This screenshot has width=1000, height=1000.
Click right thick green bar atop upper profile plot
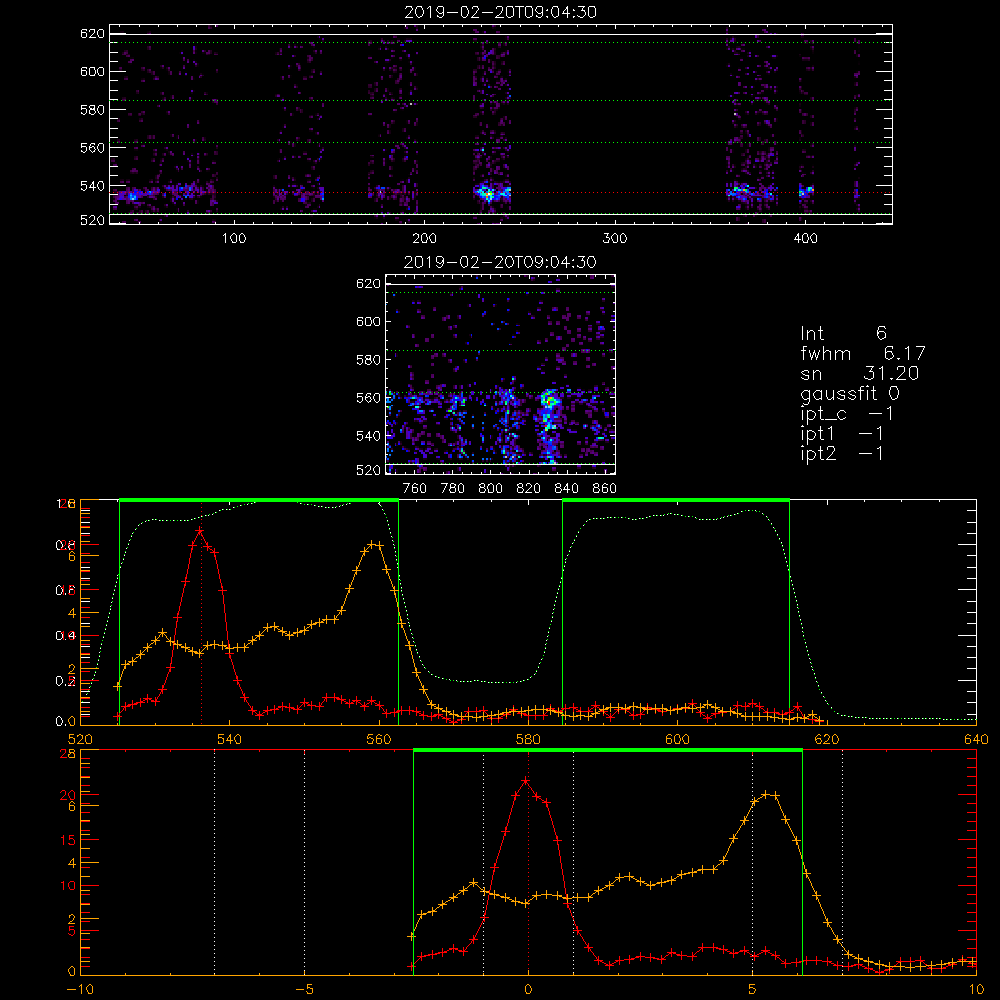[676, 500]
